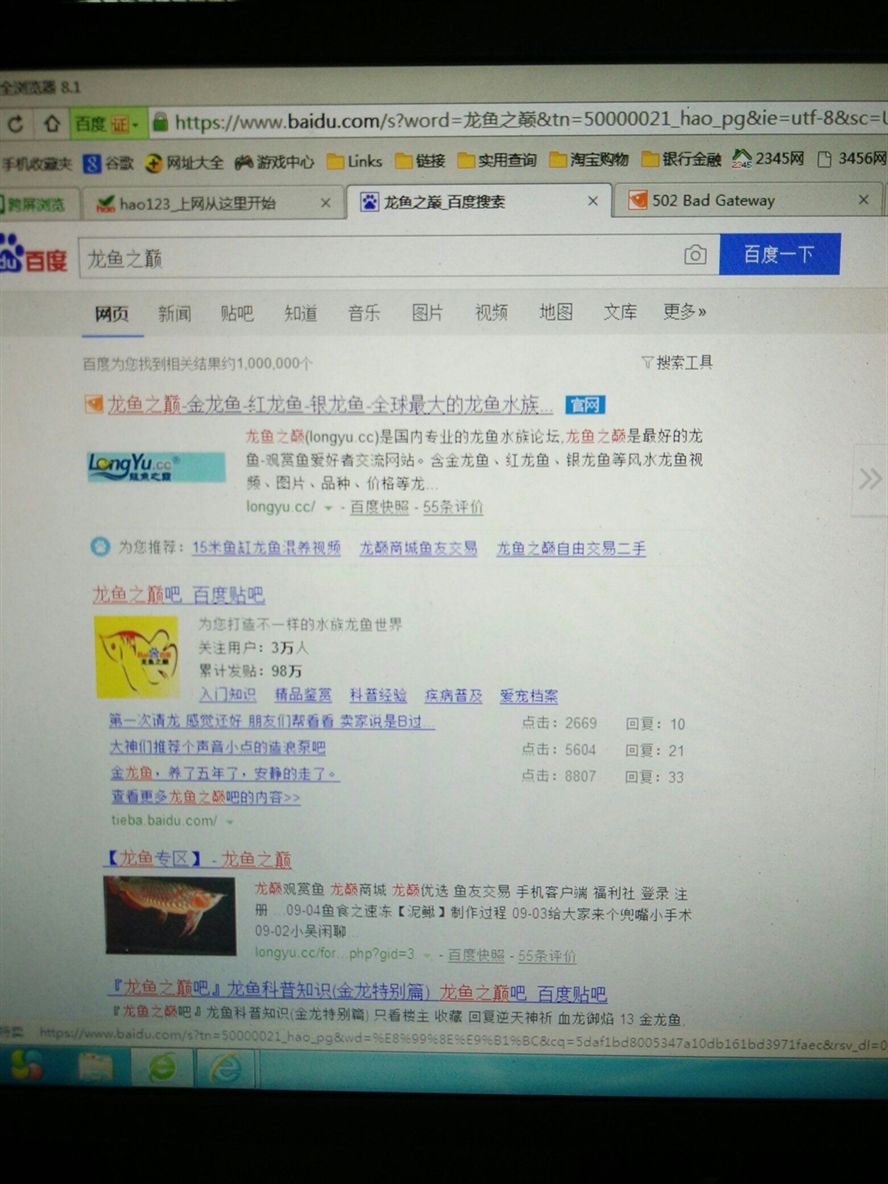
Task: Close the 龙鱼之巅_百度搜索 tab
Action: [x=593, y=201]
